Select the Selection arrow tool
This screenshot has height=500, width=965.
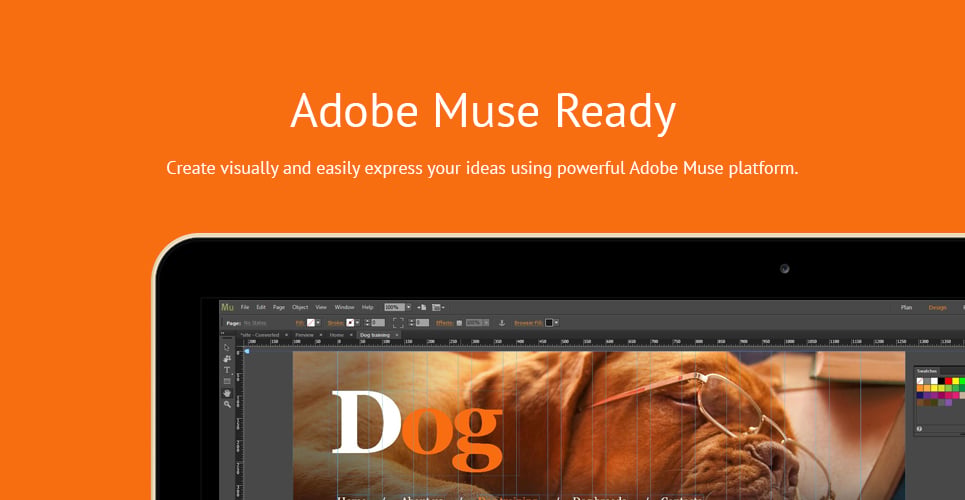226,347
